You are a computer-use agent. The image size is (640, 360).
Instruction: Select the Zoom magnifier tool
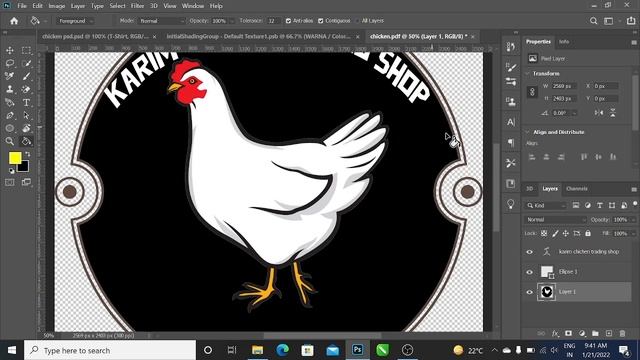click(10, 141)
